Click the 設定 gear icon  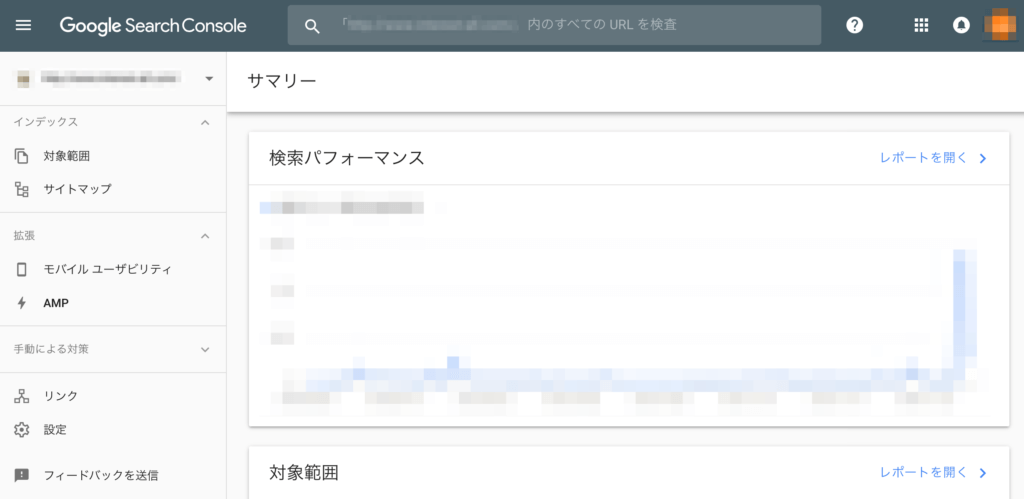pos(22,430)
